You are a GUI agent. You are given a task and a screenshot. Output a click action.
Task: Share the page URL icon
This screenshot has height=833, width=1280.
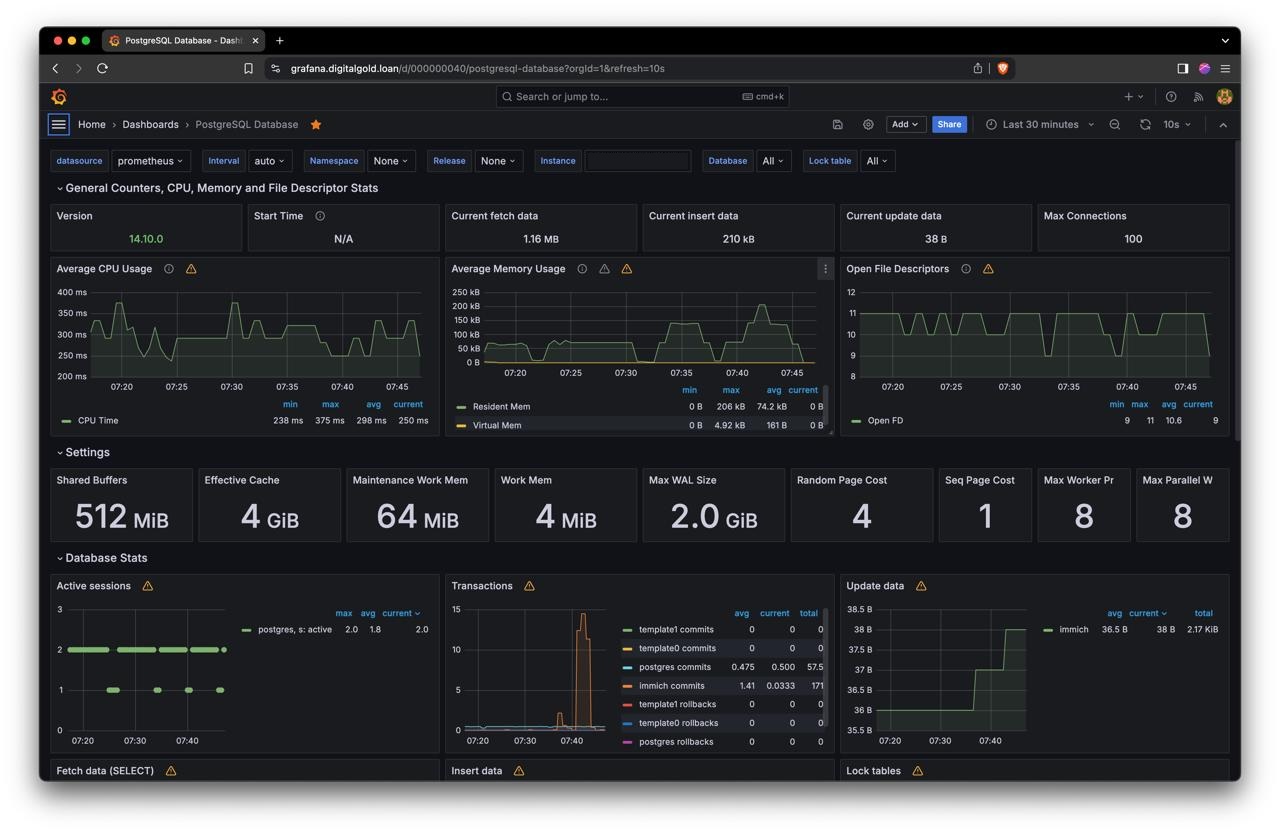pyautogui.click(x=978, y=68)
